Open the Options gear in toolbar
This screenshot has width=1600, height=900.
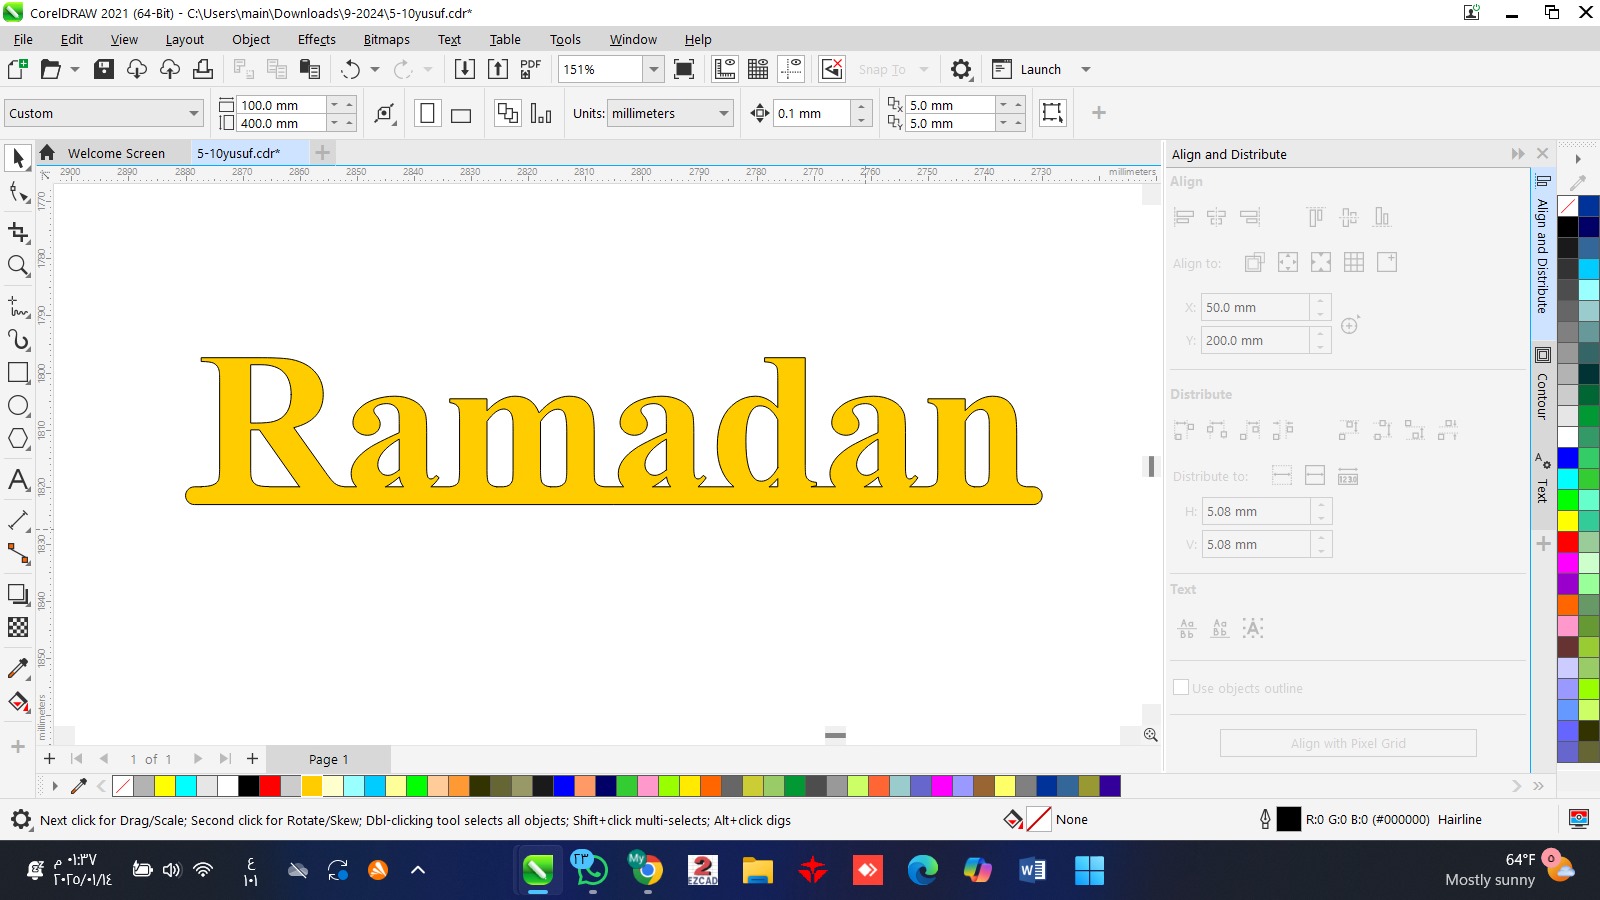(x=960, y=69)
